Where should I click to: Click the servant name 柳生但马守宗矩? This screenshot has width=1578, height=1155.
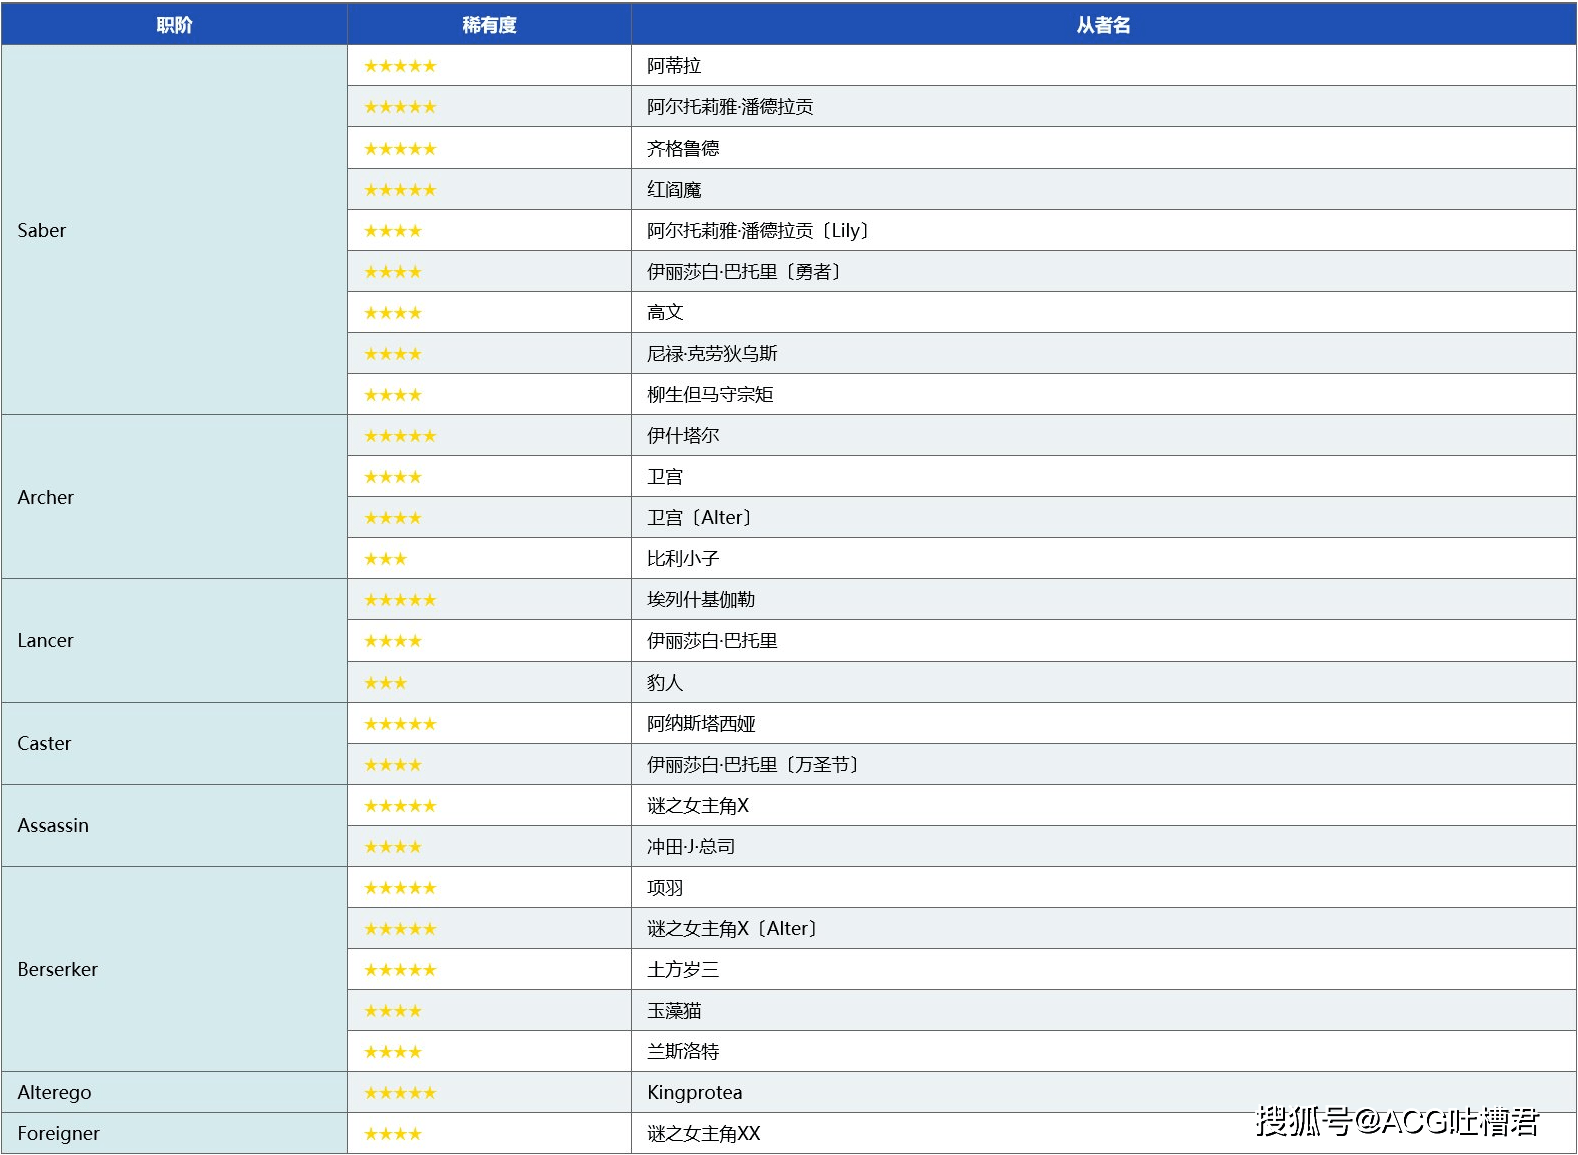(710, 394)
